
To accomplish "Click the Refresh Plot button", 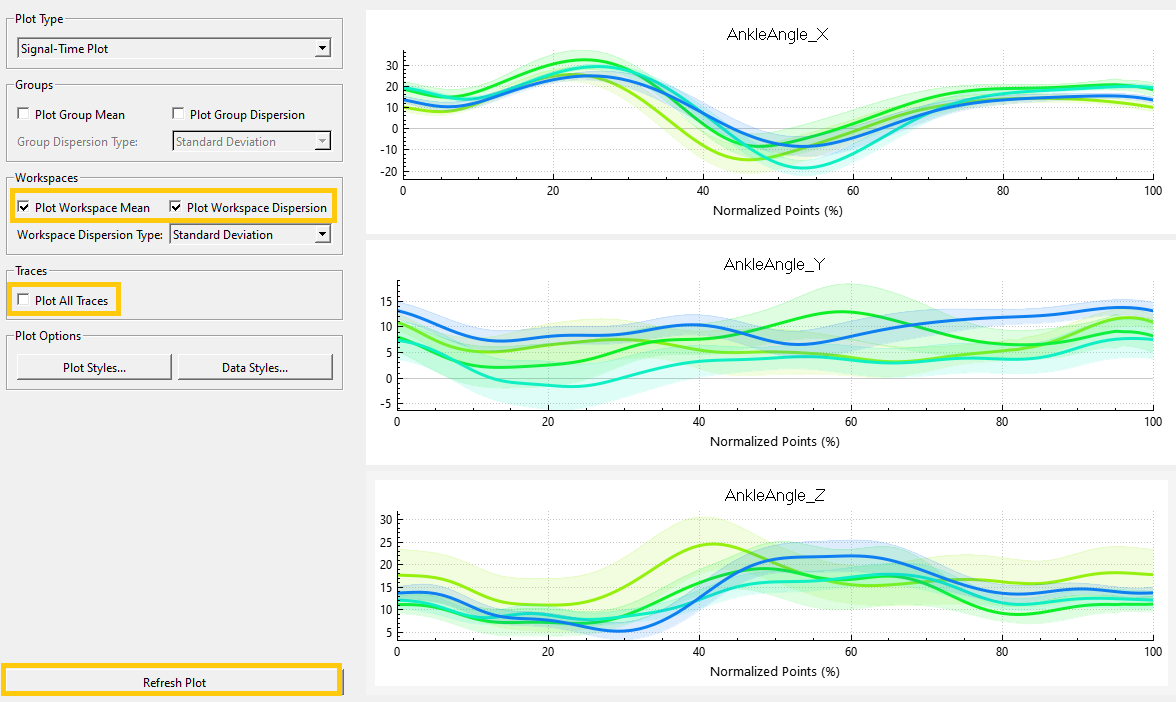I will point(174,682).
